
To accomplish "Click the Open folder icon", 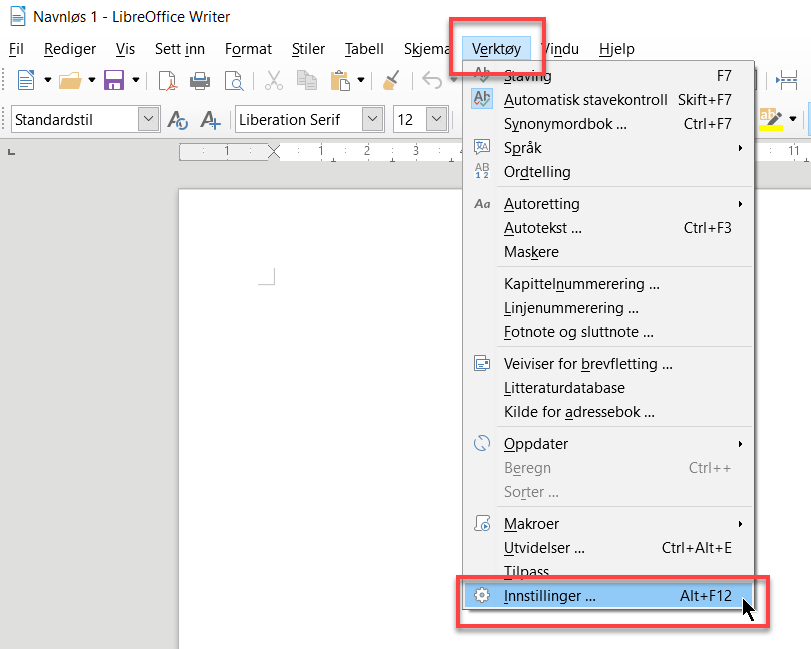I will tap(69, 80).
